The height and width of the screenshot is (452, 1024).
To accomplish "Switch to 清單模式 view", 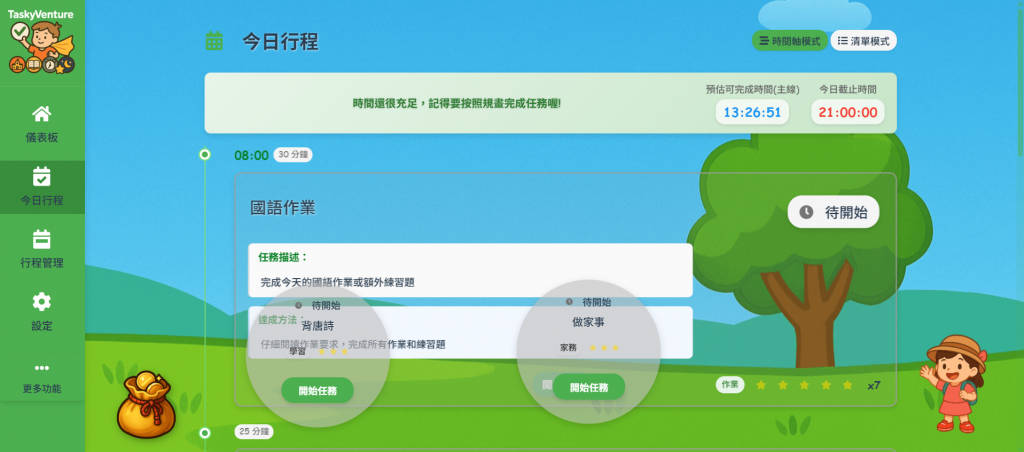I will pos(863,40).
